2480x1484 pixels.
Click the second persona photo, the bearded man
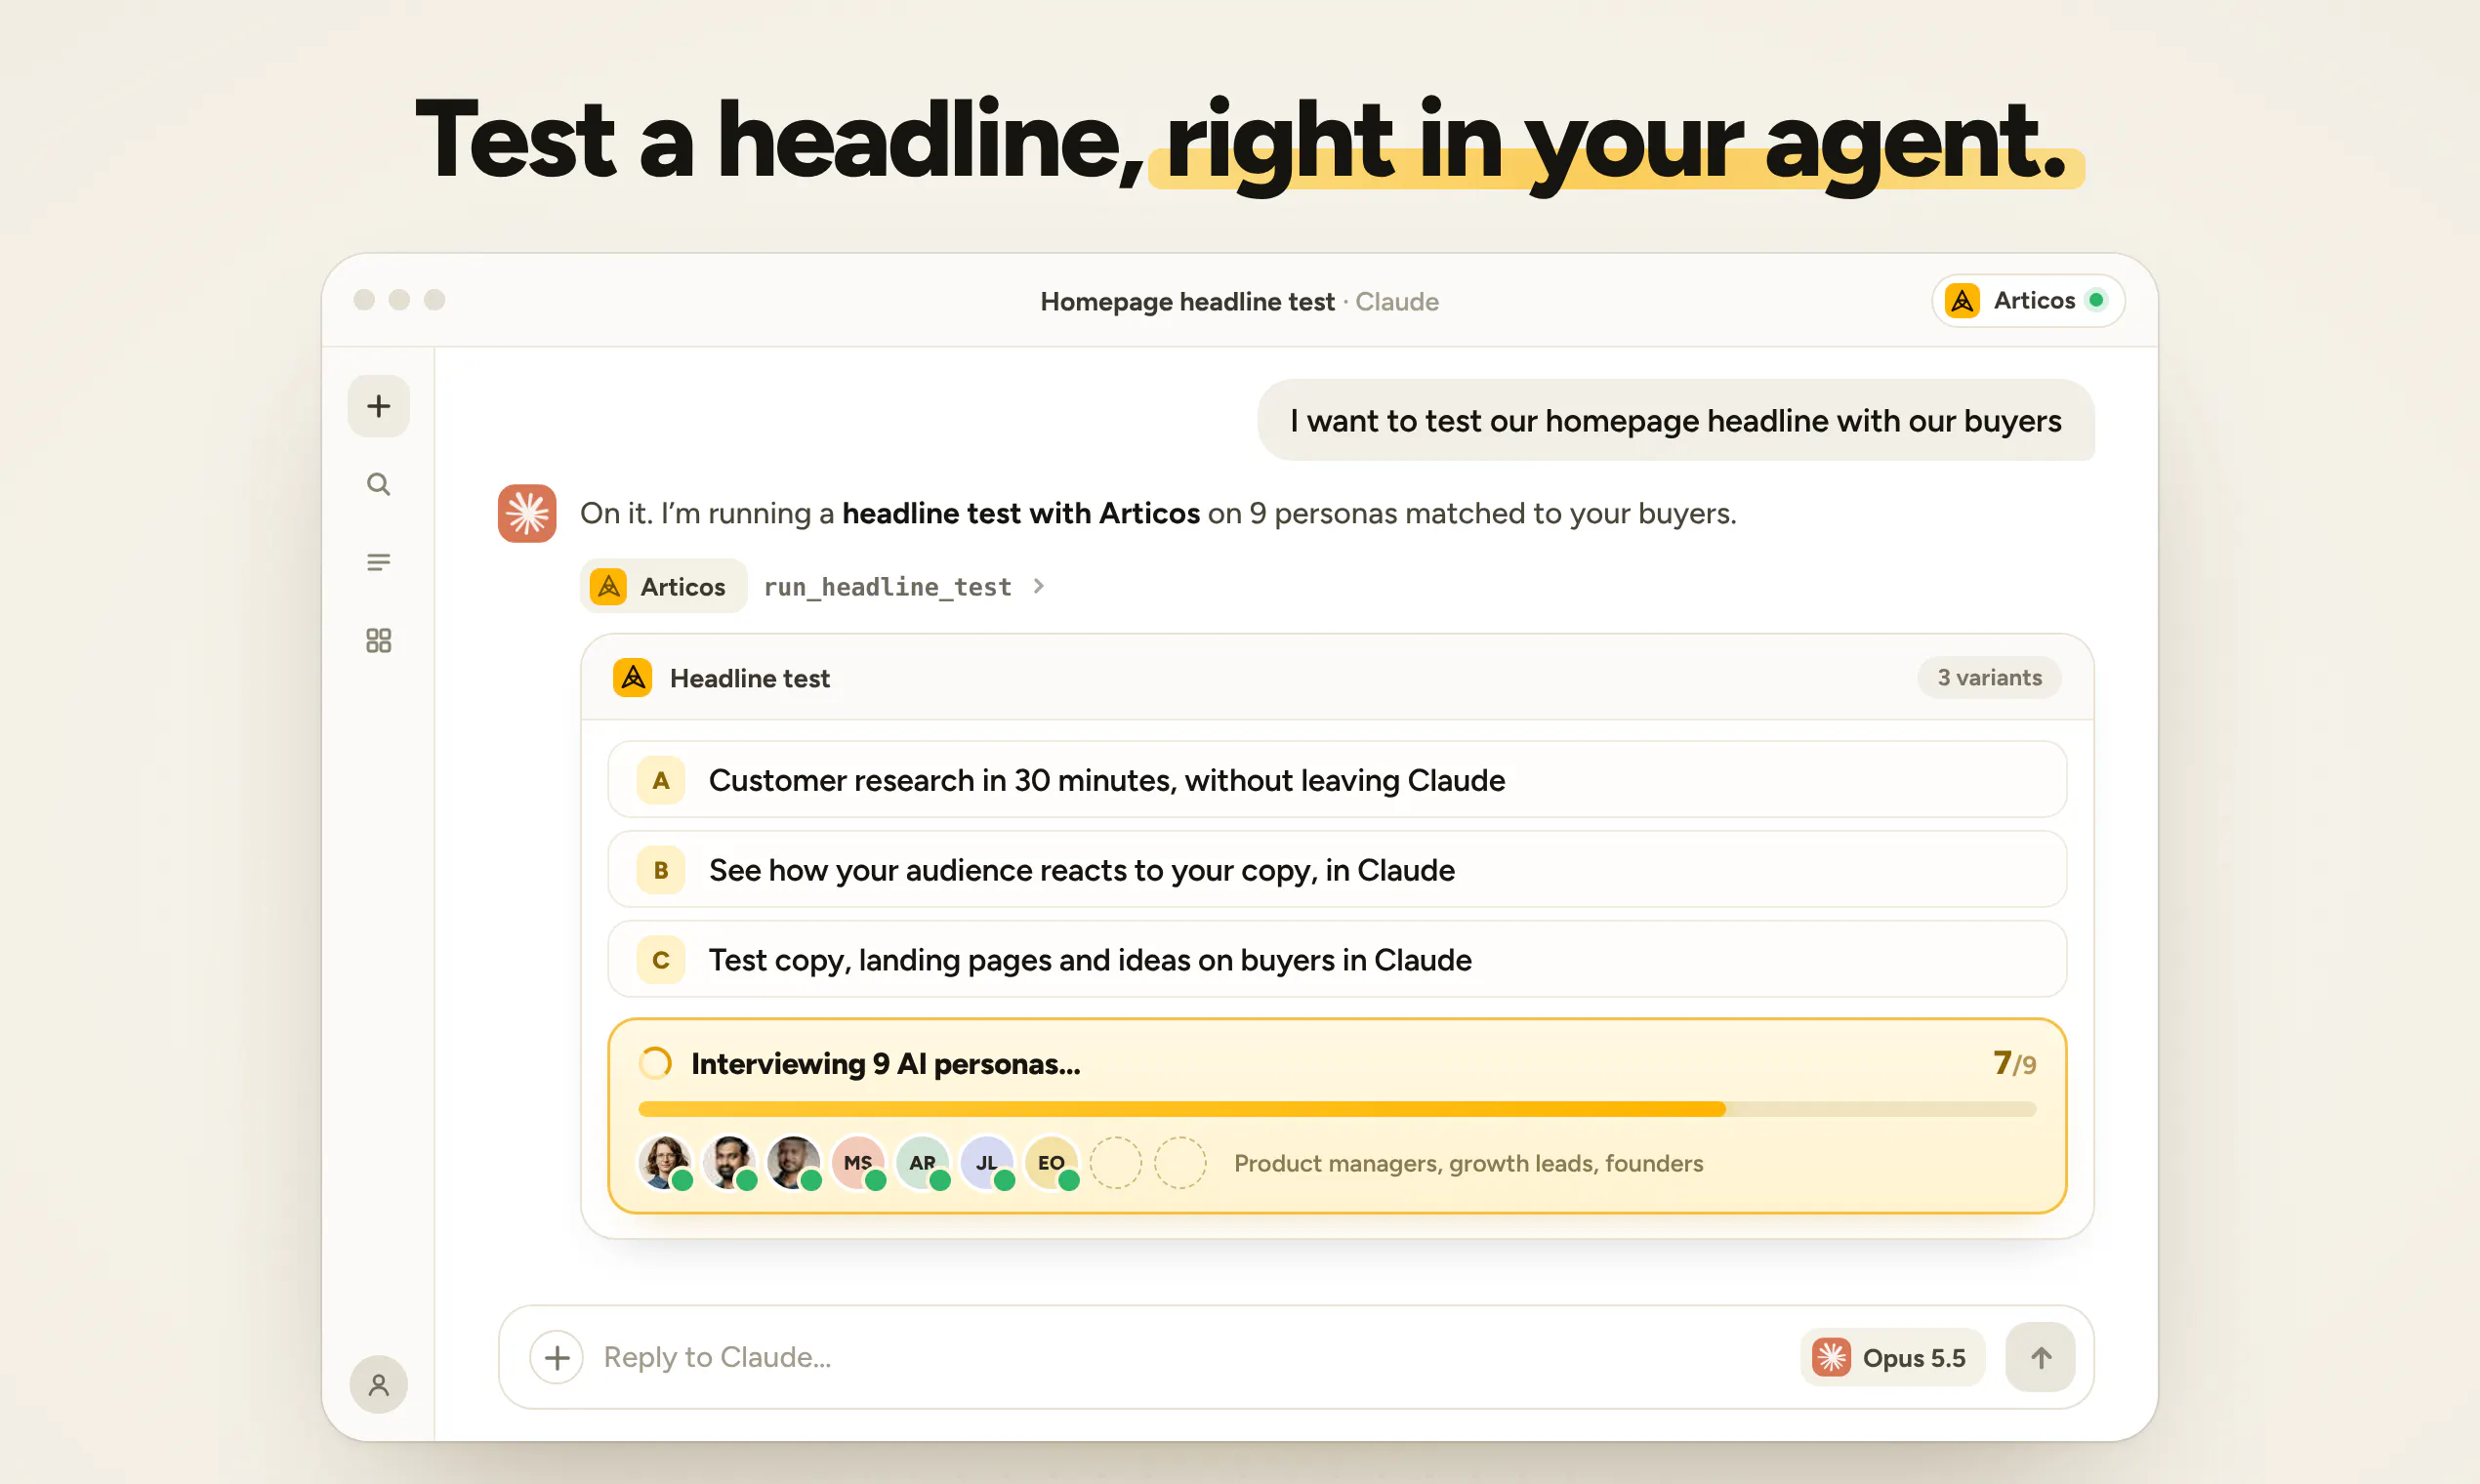coord(729,1162)
